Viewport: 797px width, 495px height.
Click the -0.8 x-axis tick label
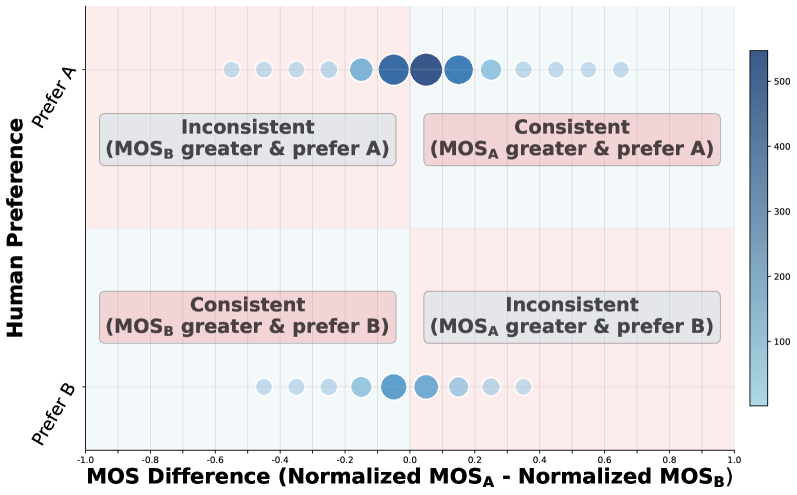[150, 458]
